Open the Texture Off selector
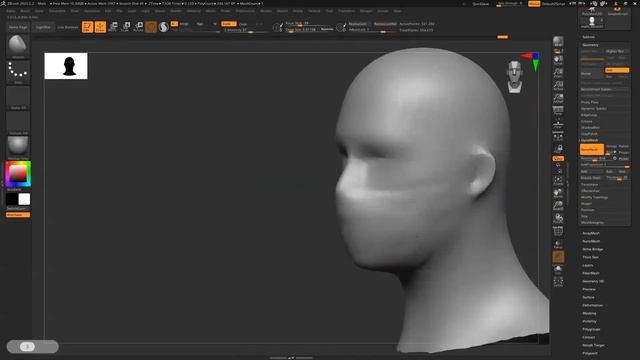 (18, 122)
